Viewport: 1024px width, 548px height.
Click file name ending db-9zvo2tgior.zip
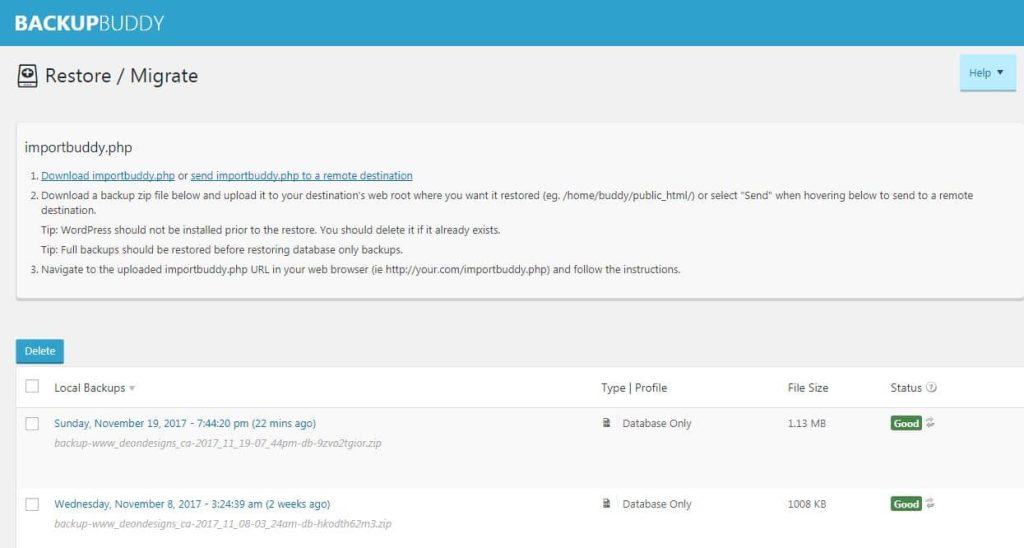(217, 443)
